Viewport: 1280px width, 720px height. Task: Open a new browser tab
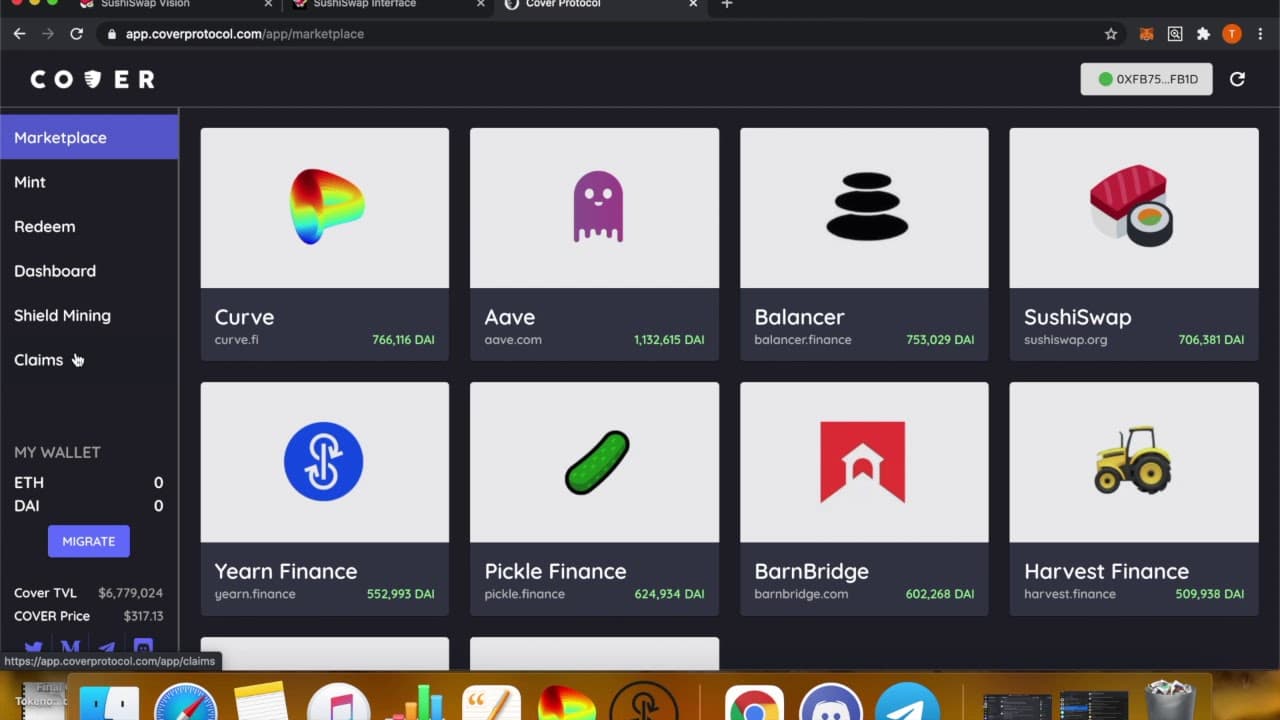tap(727, 5)
